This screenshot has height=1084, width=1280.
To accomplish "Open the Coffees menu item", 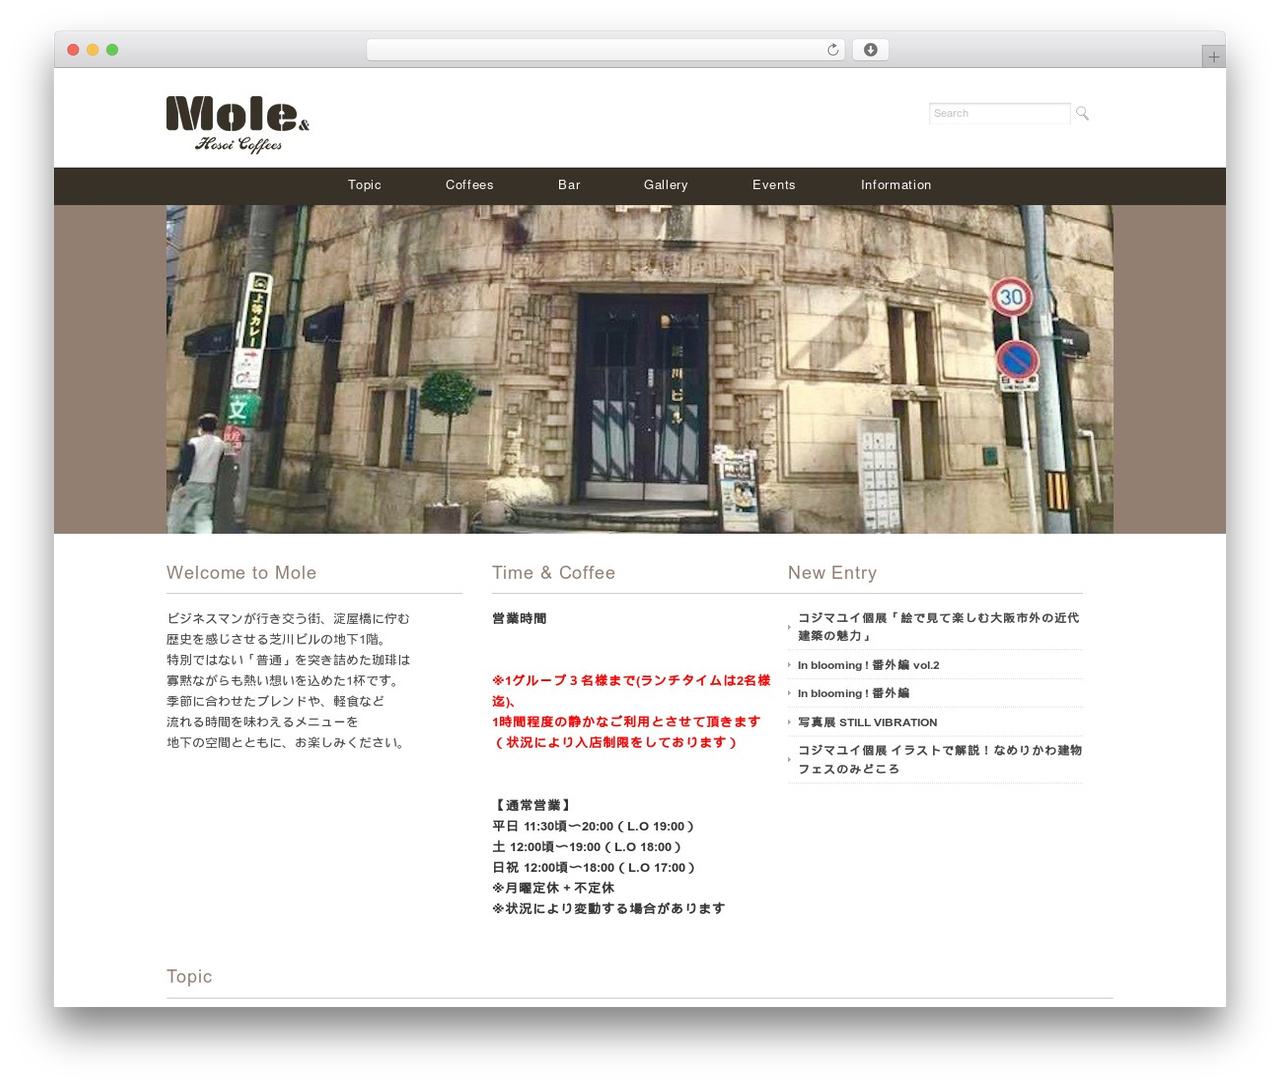I will pyautogui.click(x=469, y=185).
